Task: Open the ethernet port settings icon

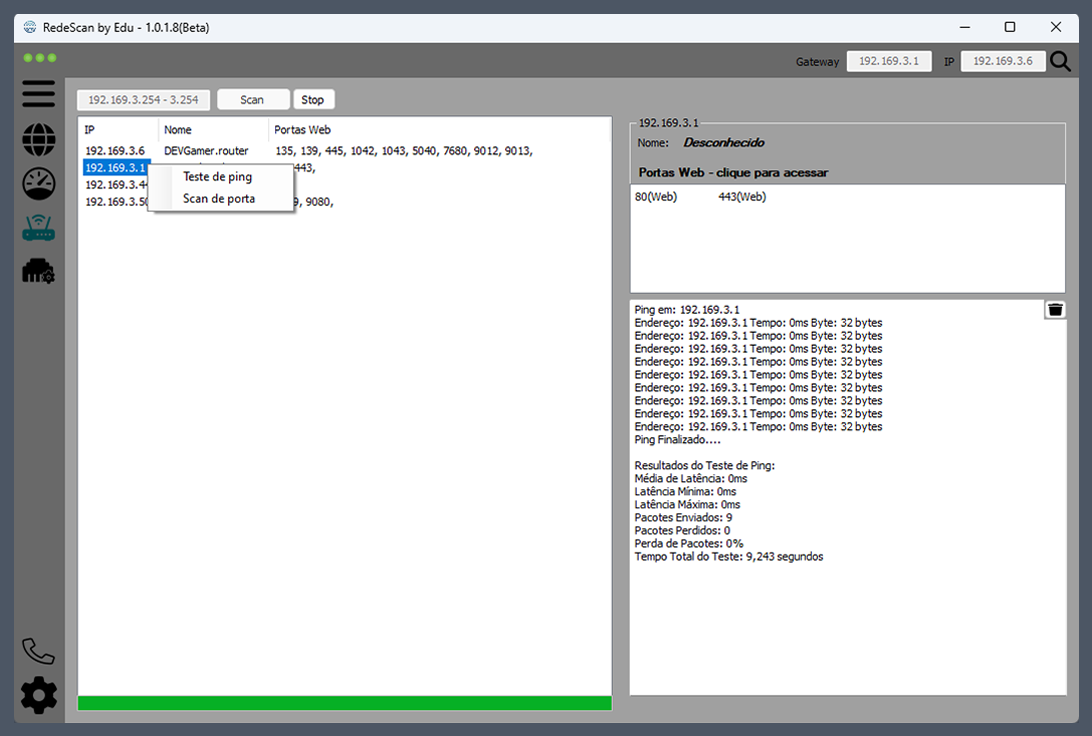Action: pyautogui.click(x=39, y=270)
